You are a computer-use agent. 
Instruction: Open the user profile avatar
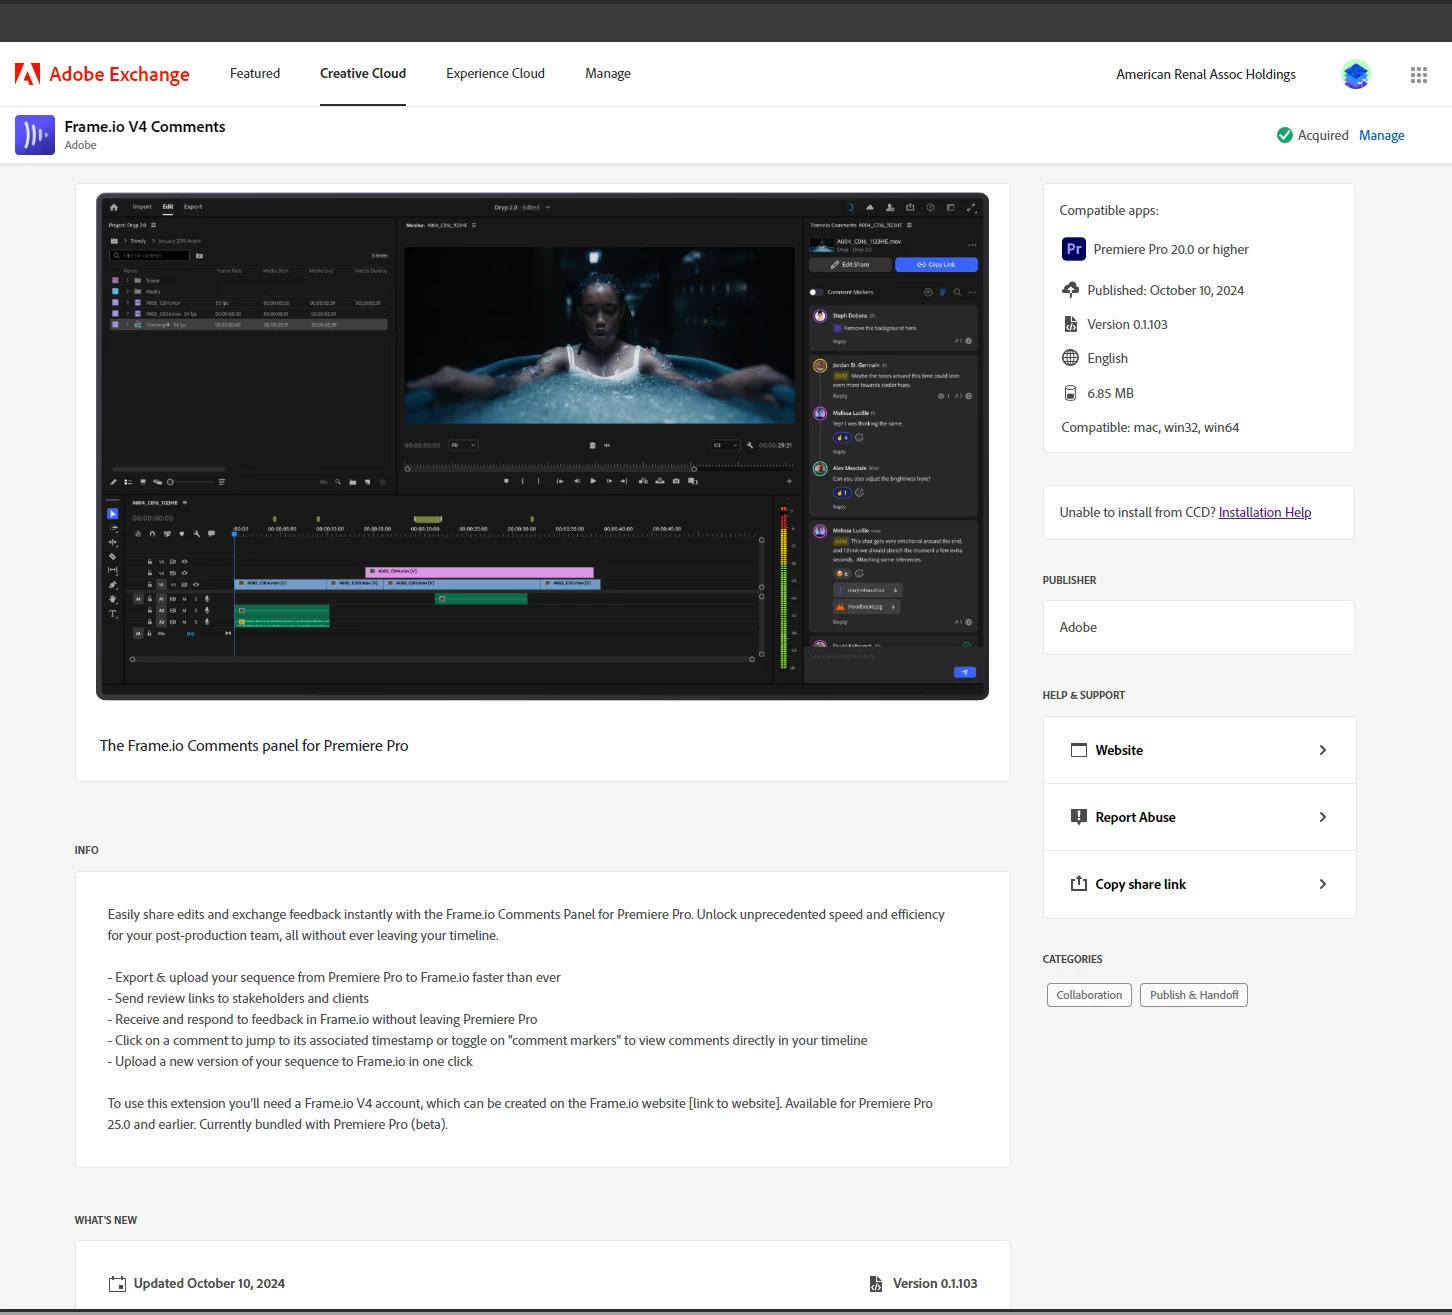pos(1356,74)
